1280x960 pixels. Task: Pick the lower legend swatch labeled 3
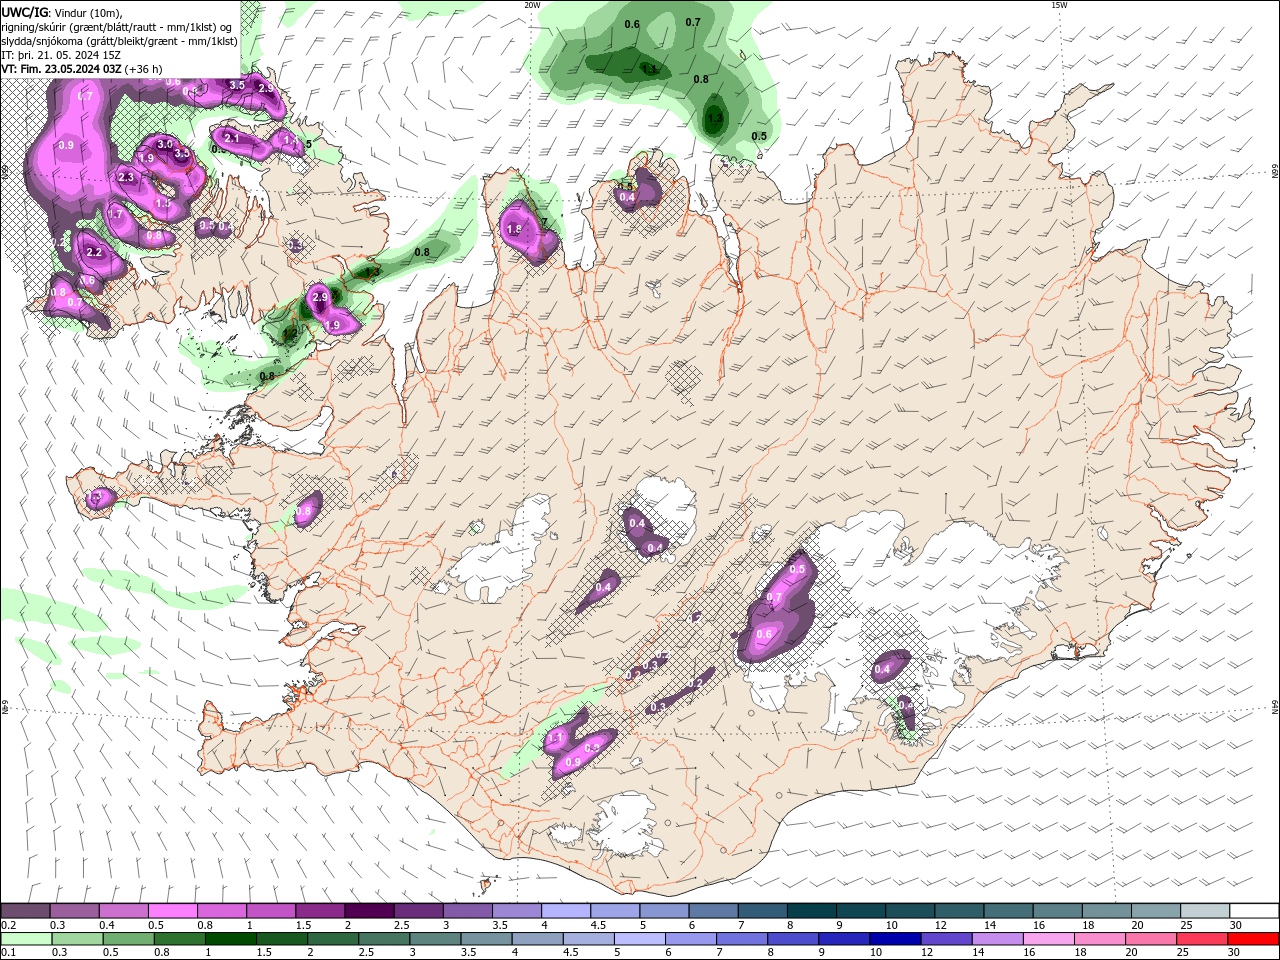[434, 939]
